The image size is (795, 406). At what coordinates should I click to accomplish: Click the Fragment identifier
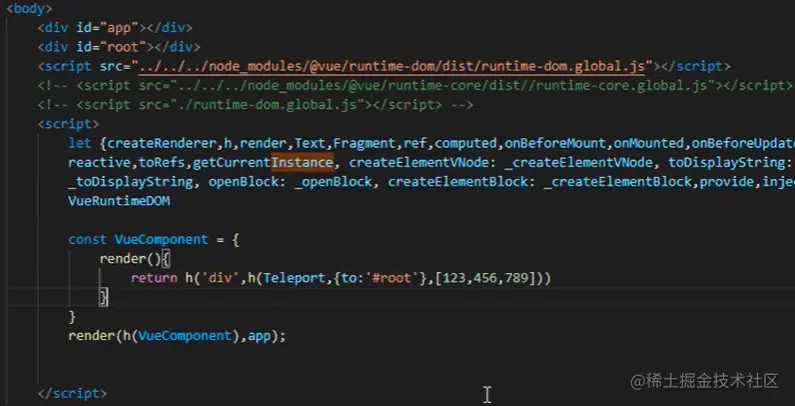pos(364,143)
